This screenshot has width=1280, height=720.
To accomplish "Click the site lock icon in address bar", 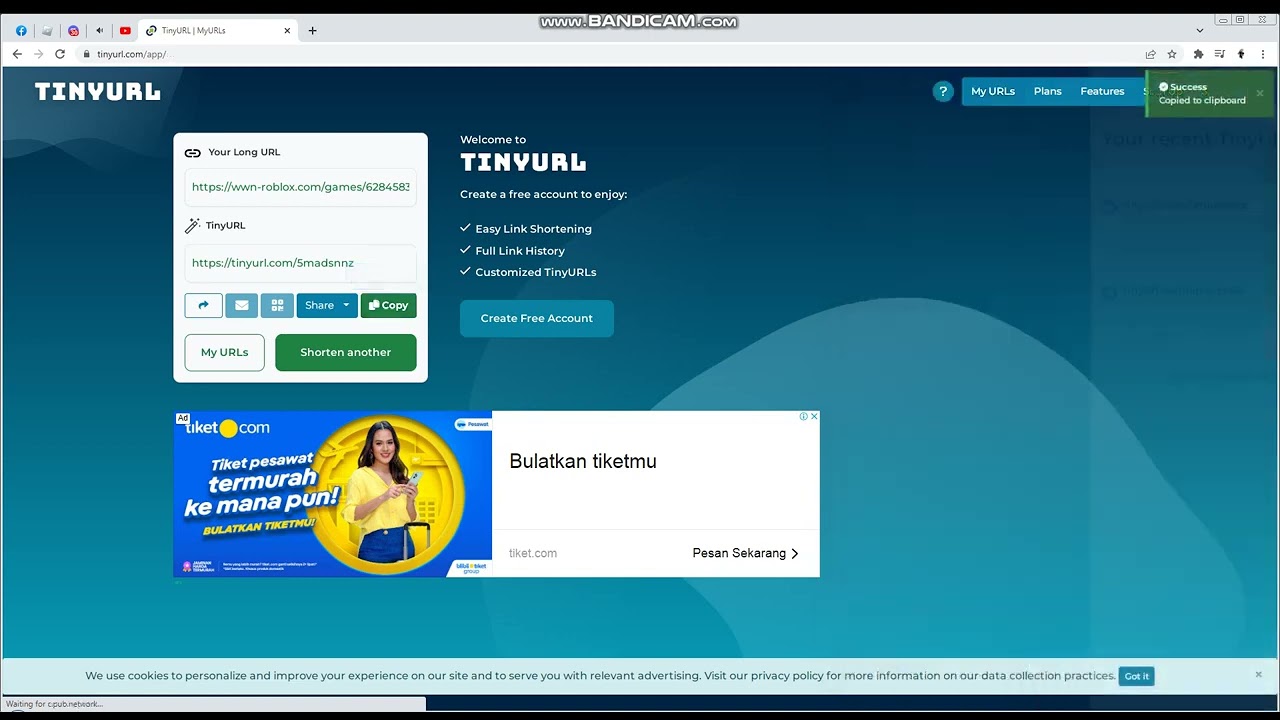I will point(87,54).
